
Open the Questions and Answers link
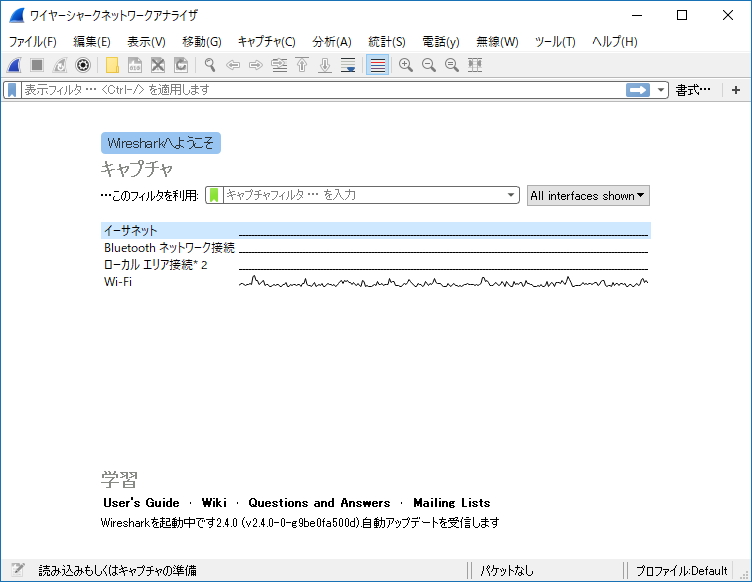(319, 502)
